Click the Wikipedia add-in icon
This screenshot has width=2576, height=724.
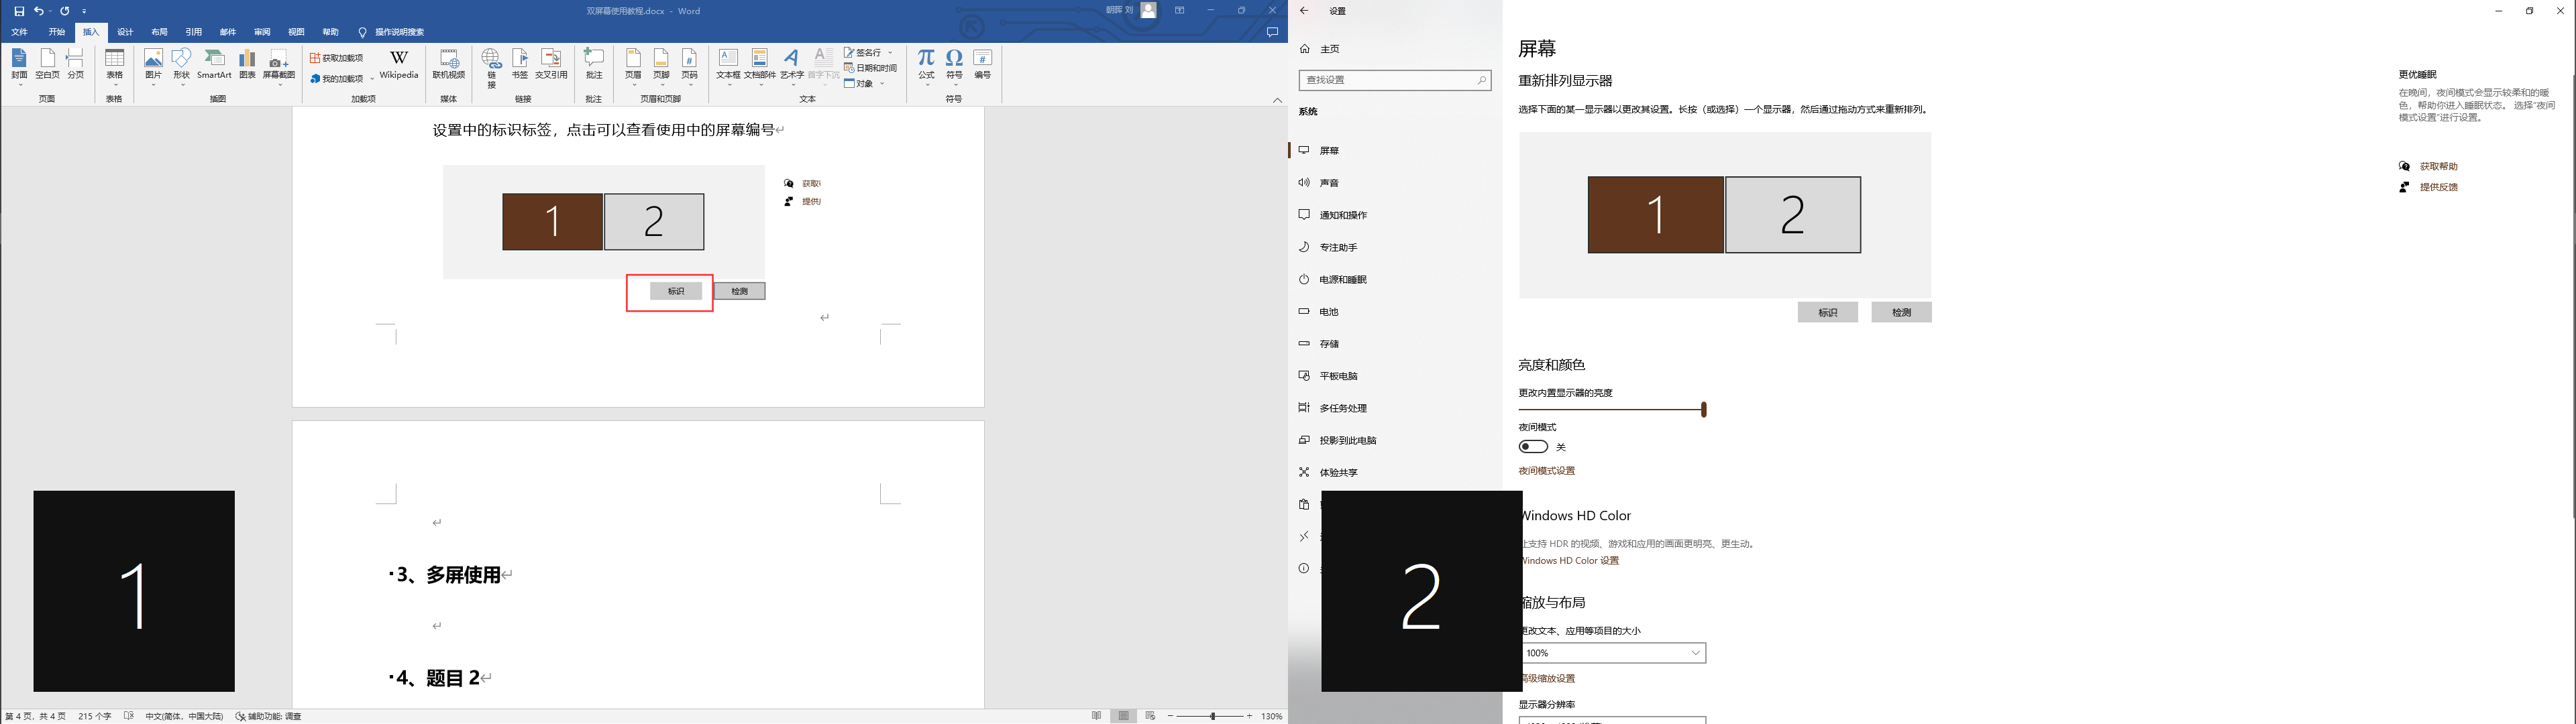[399, 64]
